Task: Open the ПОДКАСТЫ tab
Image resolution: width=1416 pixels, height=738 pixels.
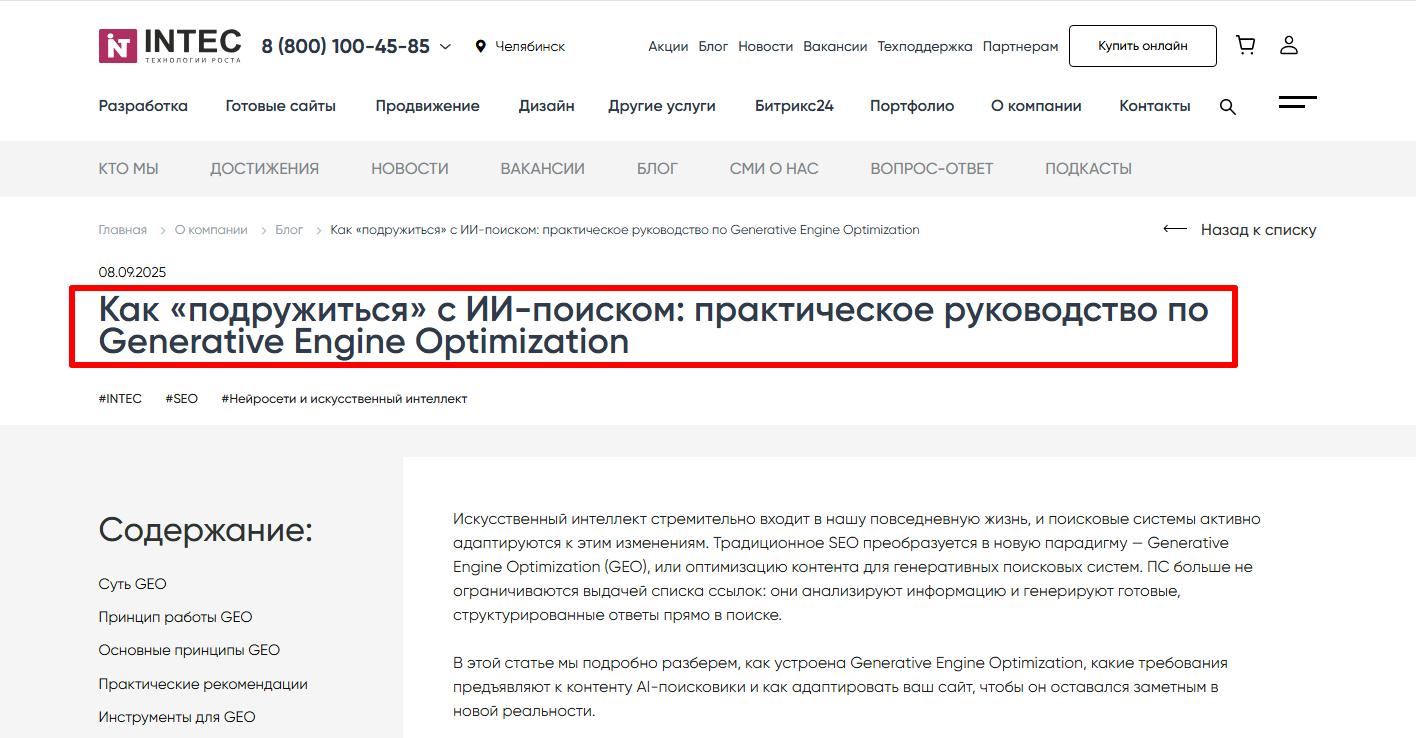Action: pyautogui.click(x=1087, y=168)
